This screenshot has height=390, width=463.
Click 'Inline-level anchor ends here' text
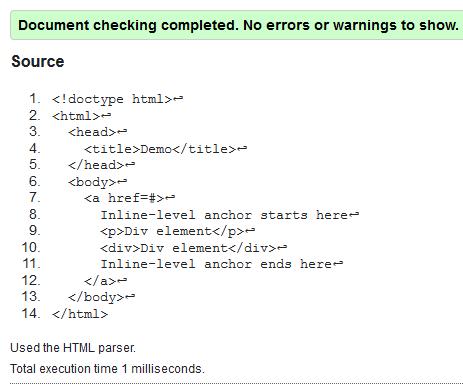[x=216, y=264]
